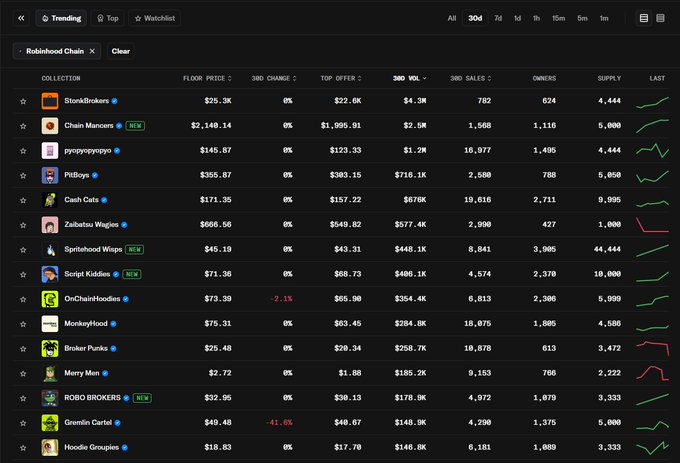Star ROBO BROKERS to add to watchlist

click(x=23, y=398)
